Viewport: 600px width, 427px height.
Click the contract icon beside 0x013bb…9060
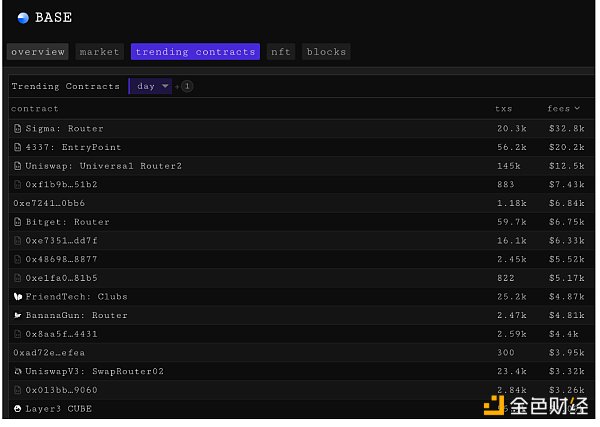18,390
